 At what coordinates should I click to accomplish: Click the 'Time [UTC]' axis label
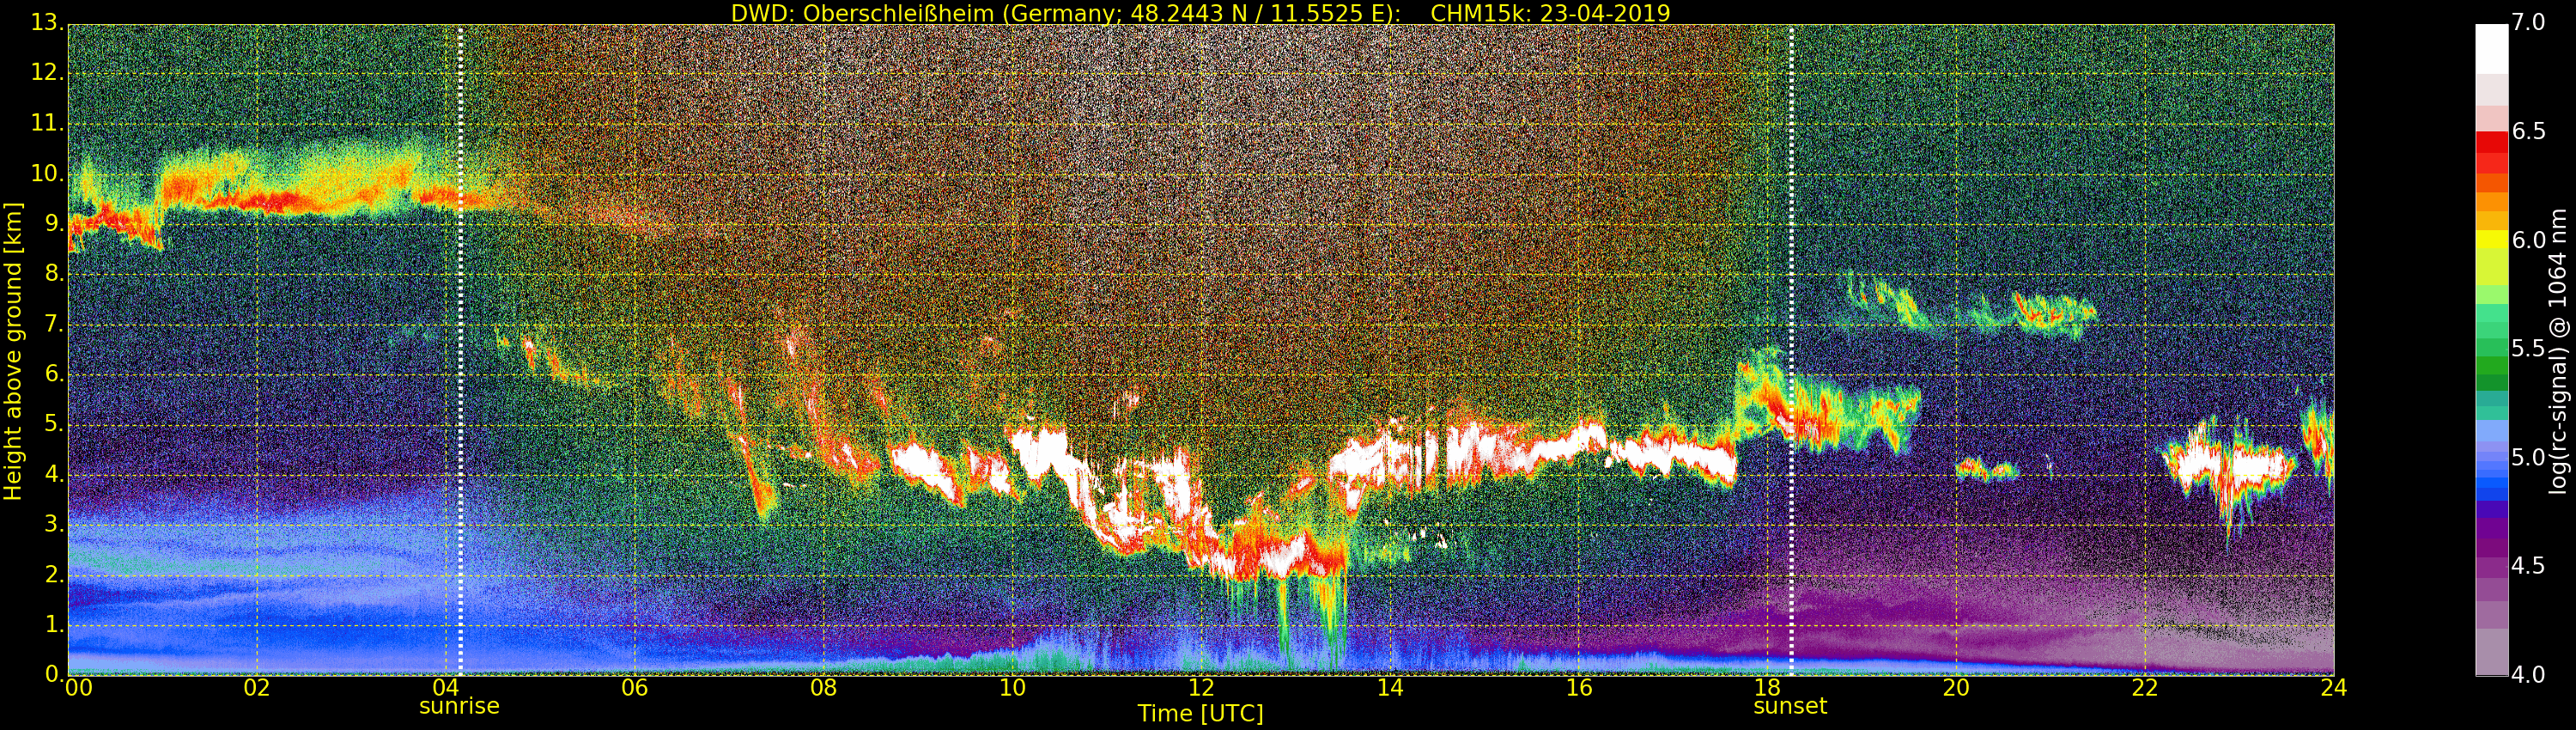[x=1200, y=714]
